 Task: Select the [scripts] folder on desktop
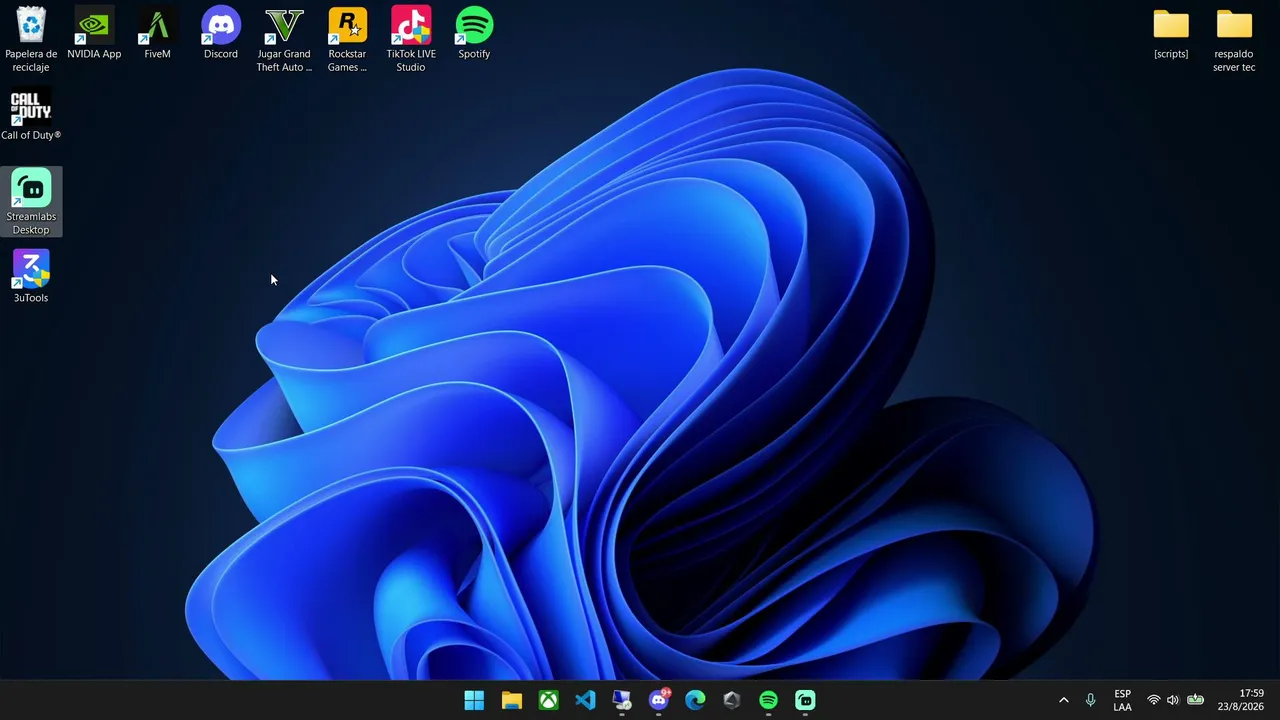tap(1171, 34)
